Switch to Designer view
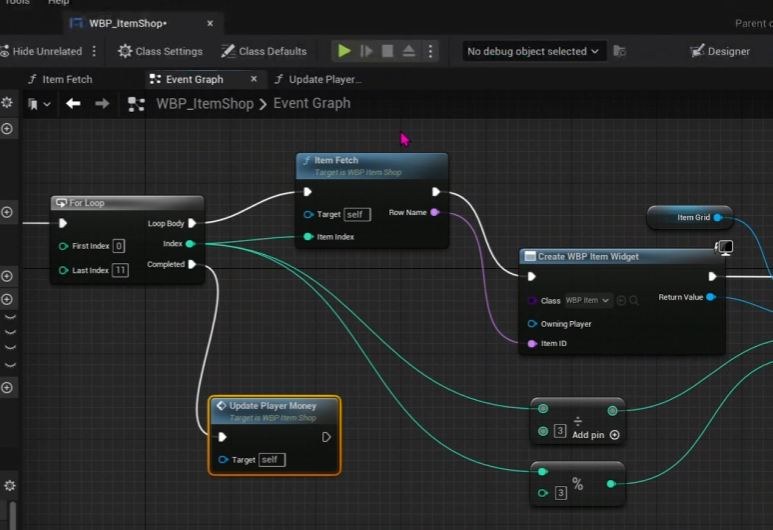This screenshot has height=530, width=773. click(x=720, y=51)
